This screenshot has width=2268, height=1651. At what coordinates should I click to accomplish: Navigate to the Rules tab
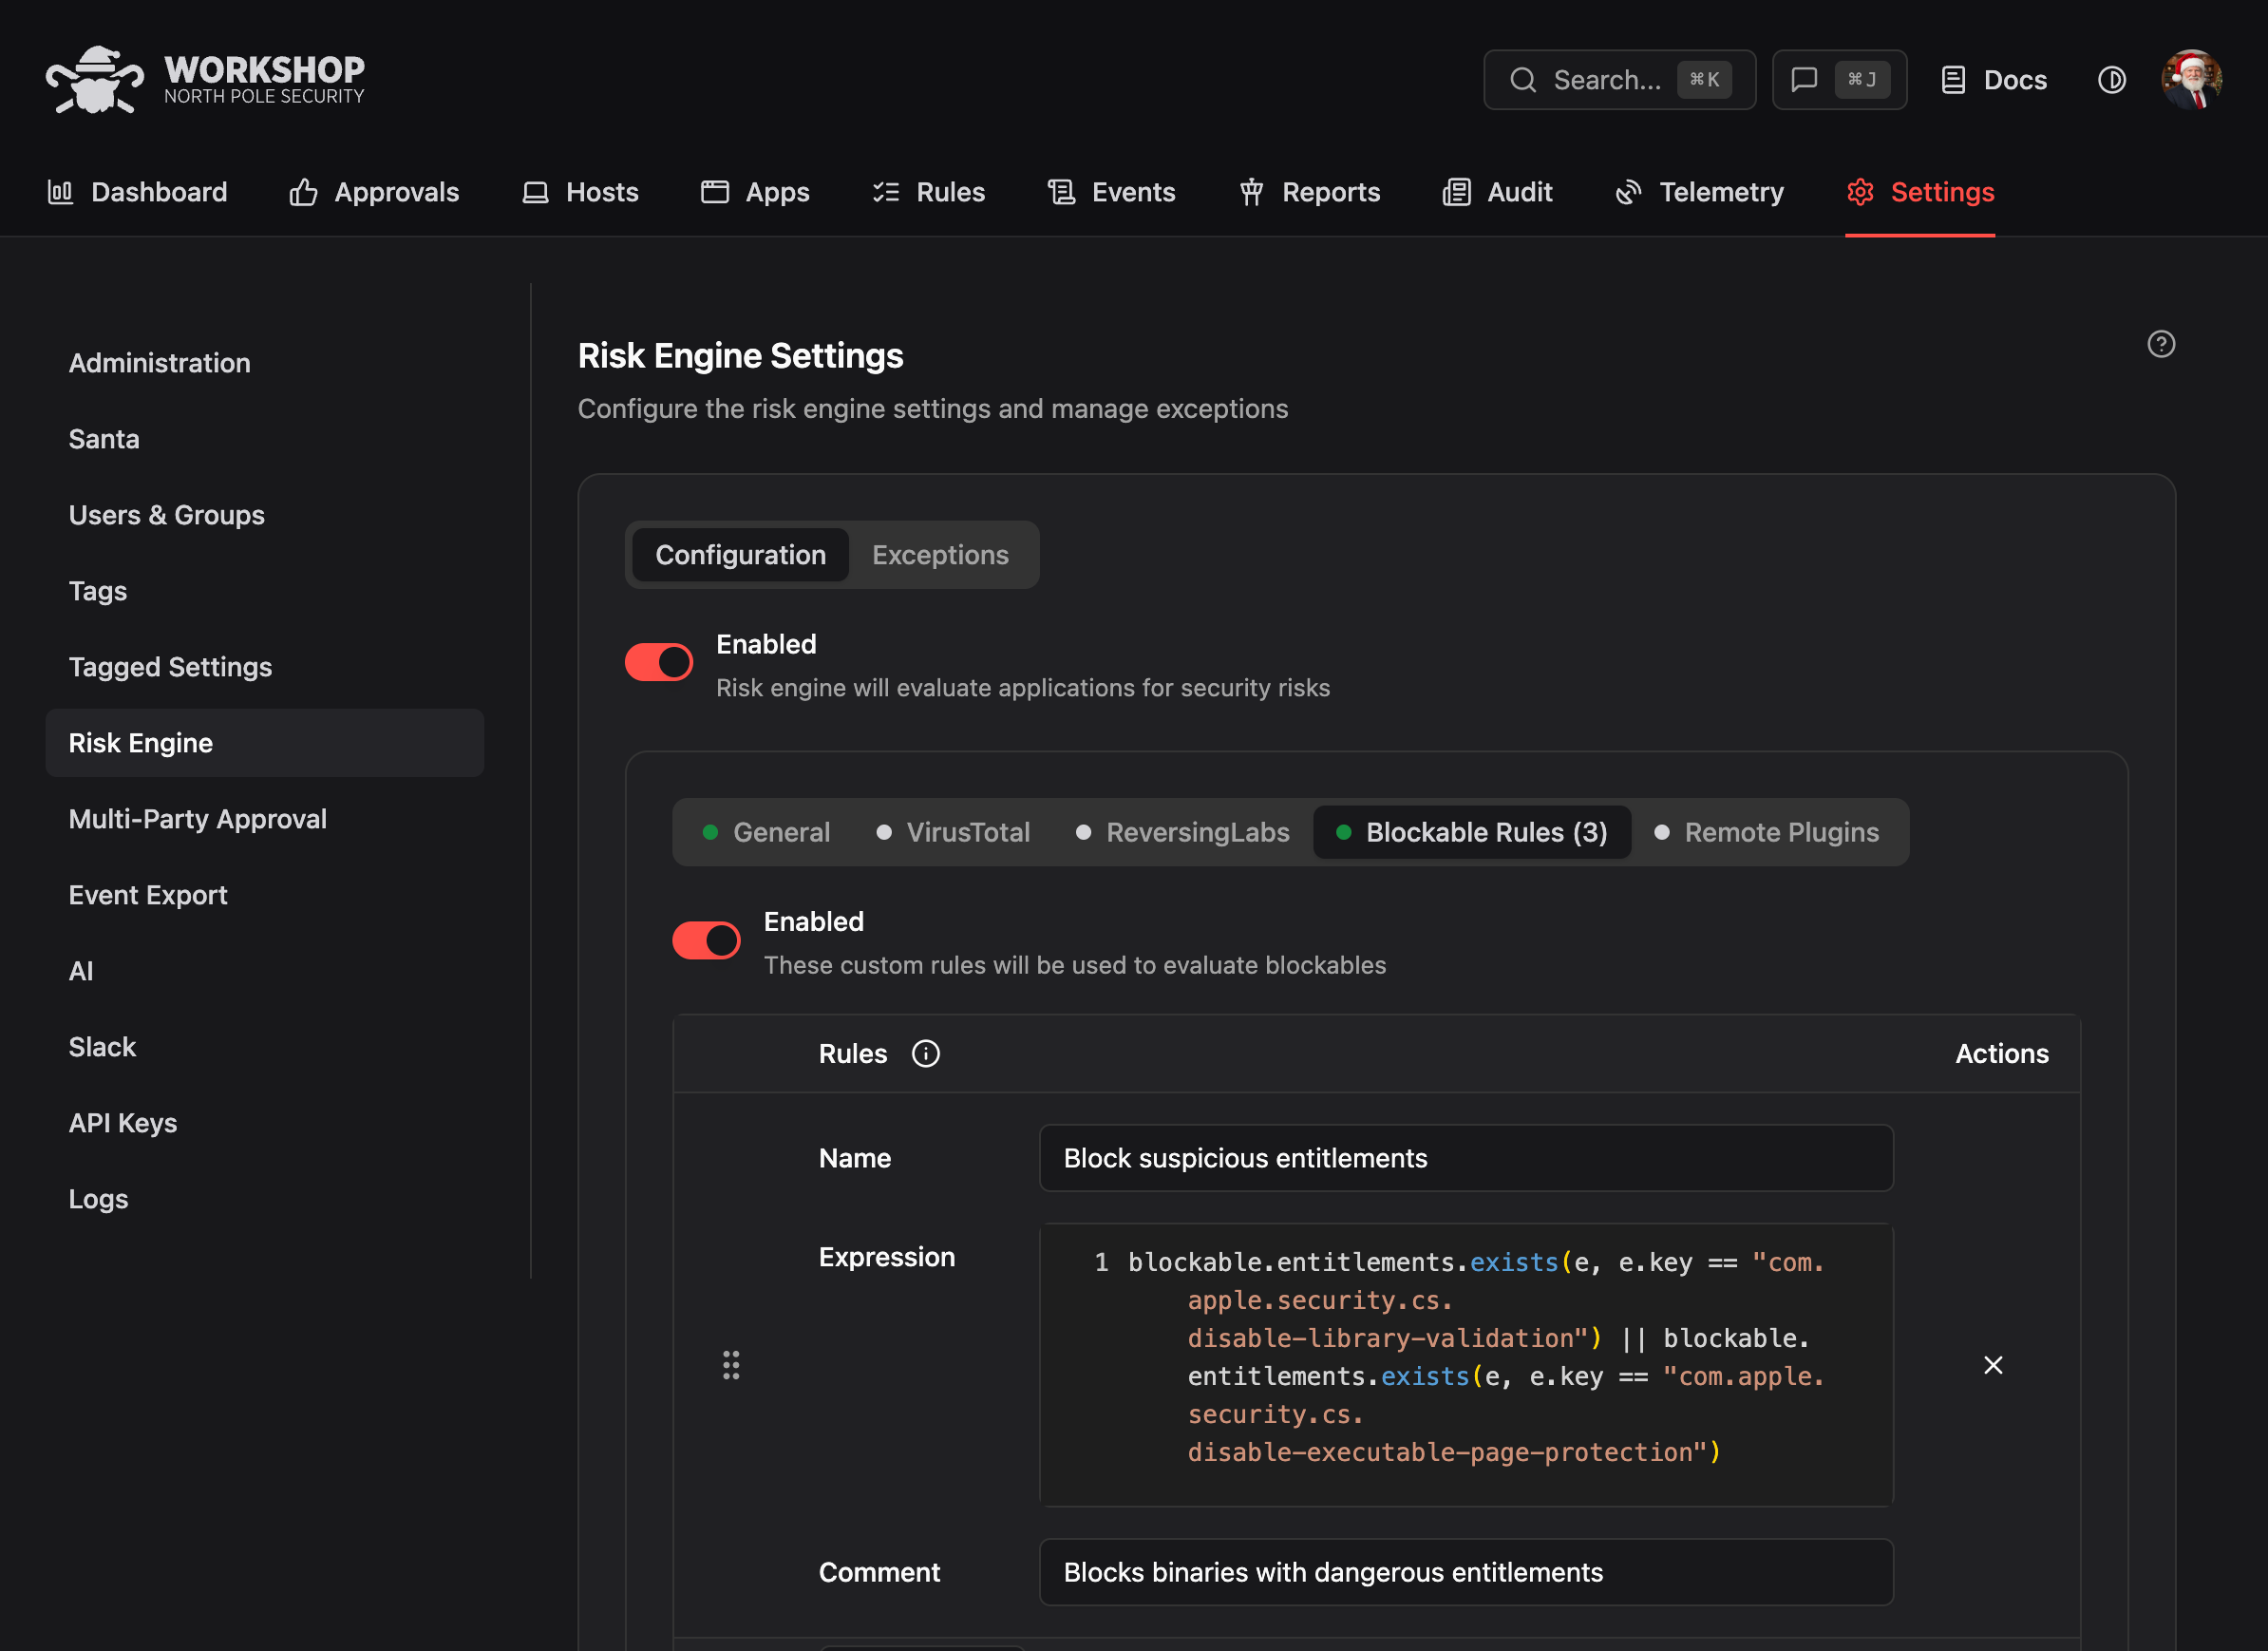pos(928,192)
